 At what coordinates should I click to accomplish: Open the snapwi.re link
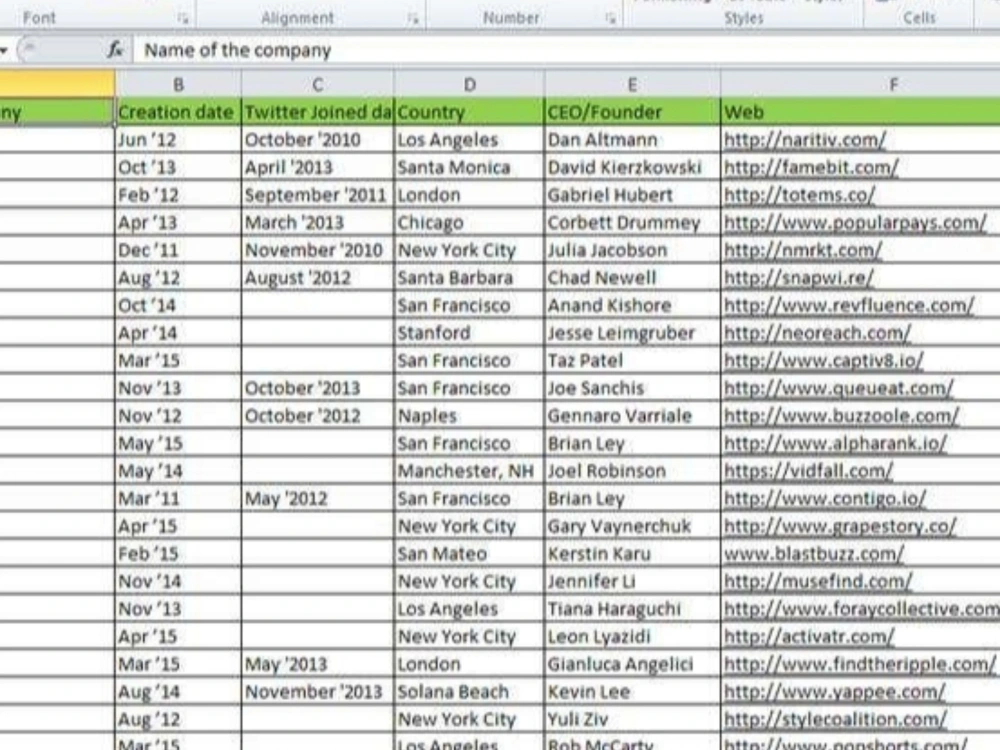point(798,277)
